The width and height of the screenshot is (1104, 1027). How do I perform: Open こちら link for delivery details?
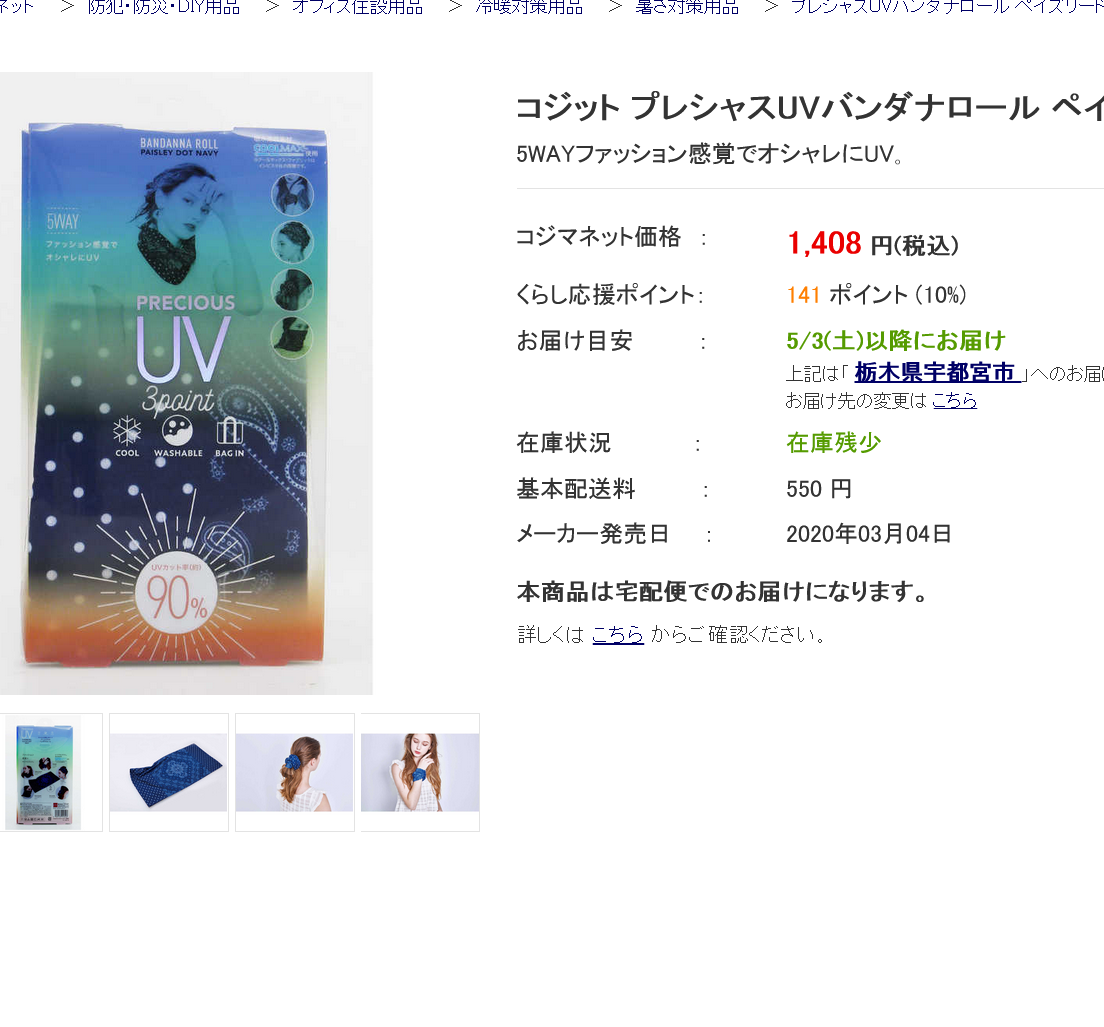617,634
